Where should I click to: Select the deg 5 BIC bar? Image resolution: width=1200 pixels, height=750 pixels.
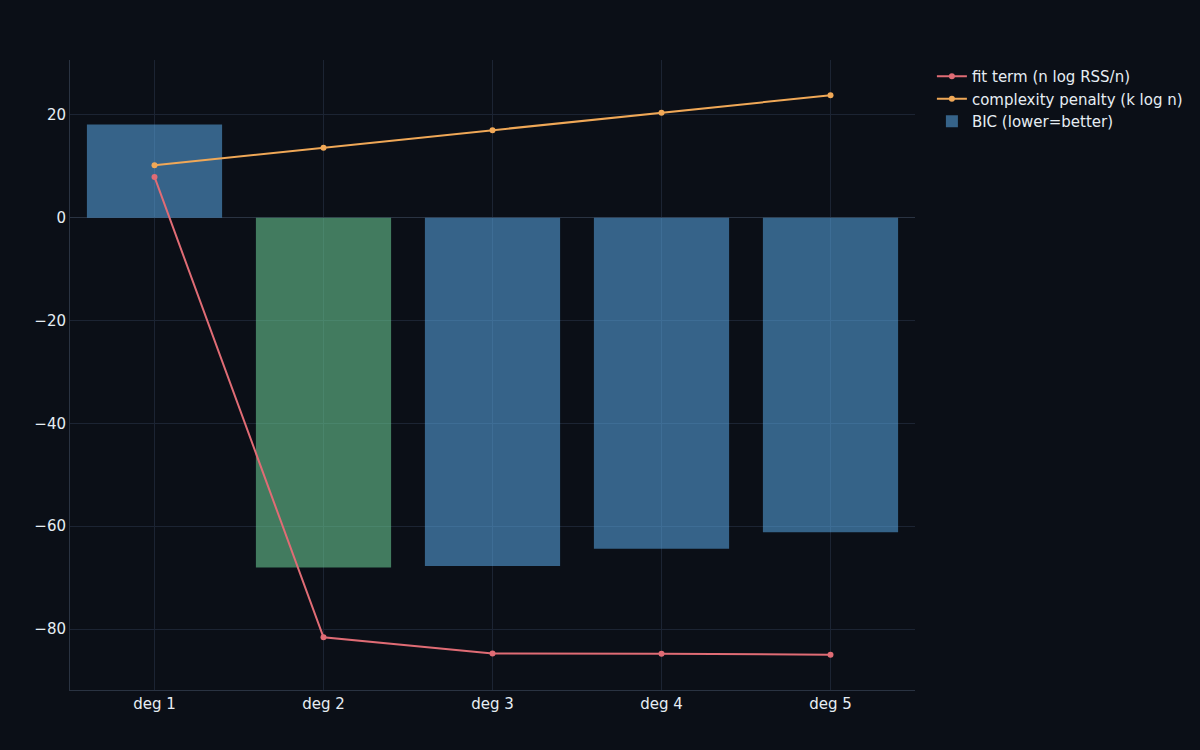[830, 374]
